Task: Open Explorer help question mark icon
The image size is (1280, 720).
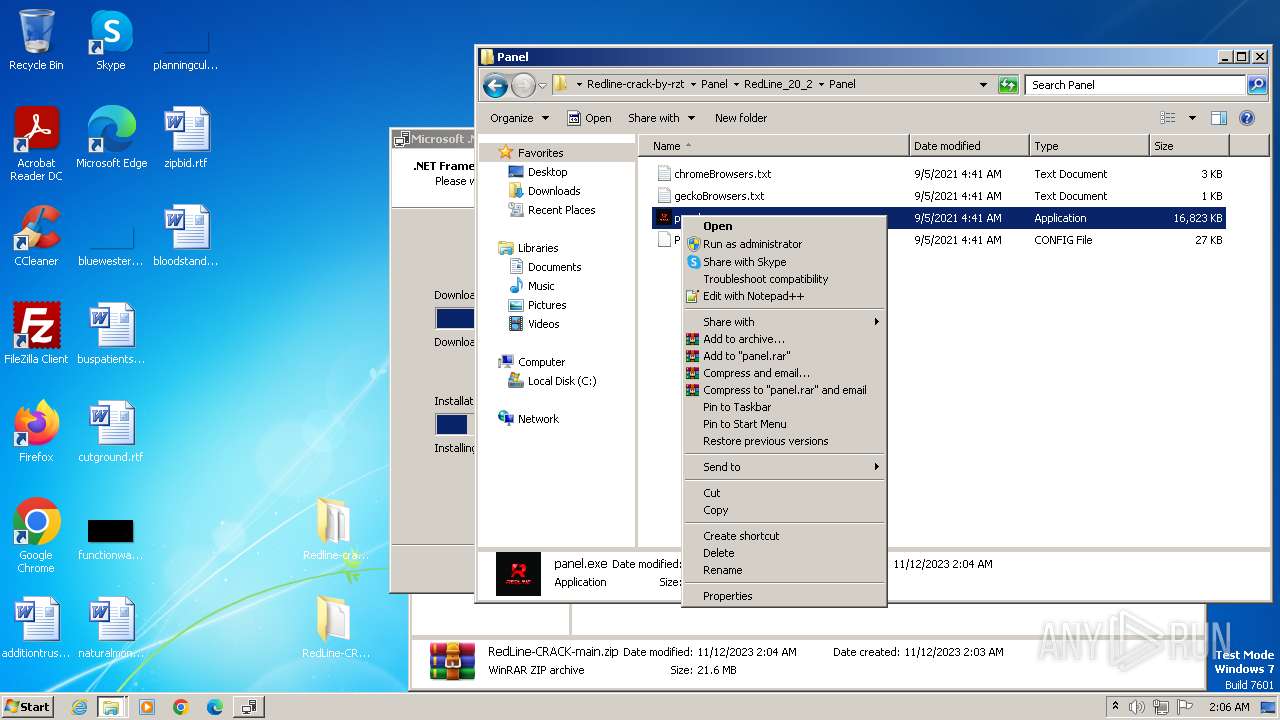Action: [x=1247, y=118]
